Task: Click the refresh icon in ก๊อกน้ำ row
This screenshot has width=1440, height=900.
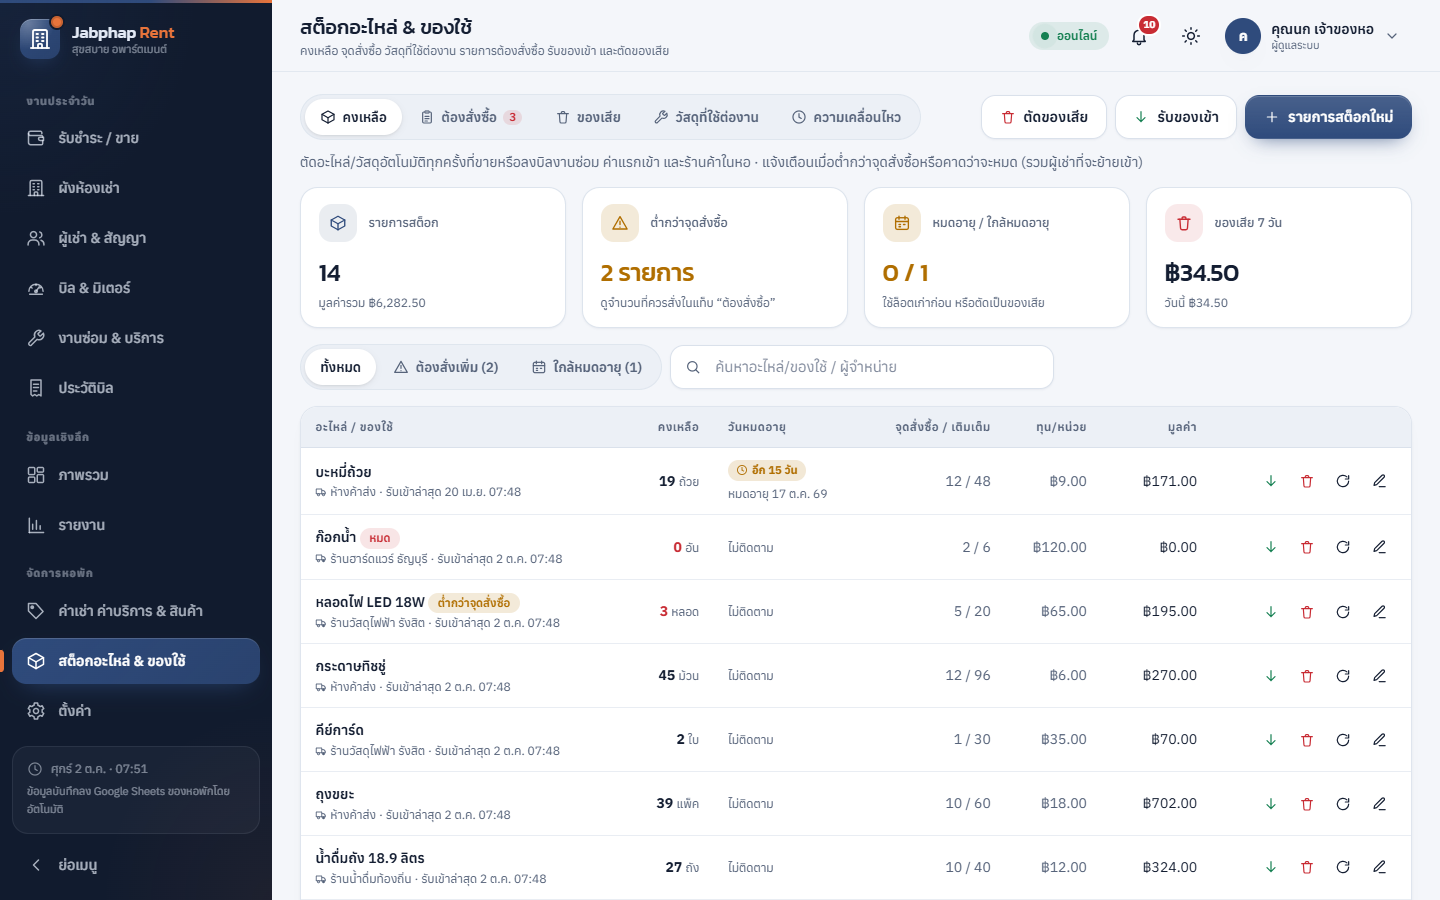Action: pyautogui.click(x=1343, y=547)
